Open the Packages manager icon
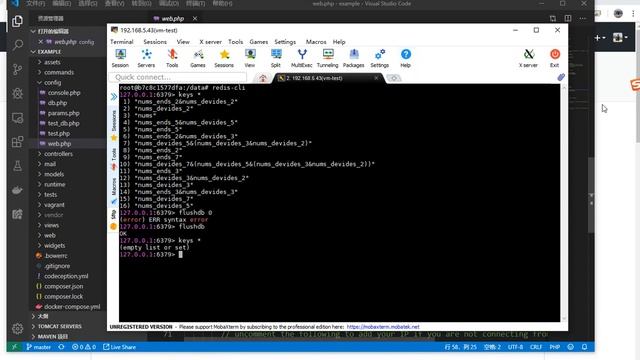 pos(353,58)
